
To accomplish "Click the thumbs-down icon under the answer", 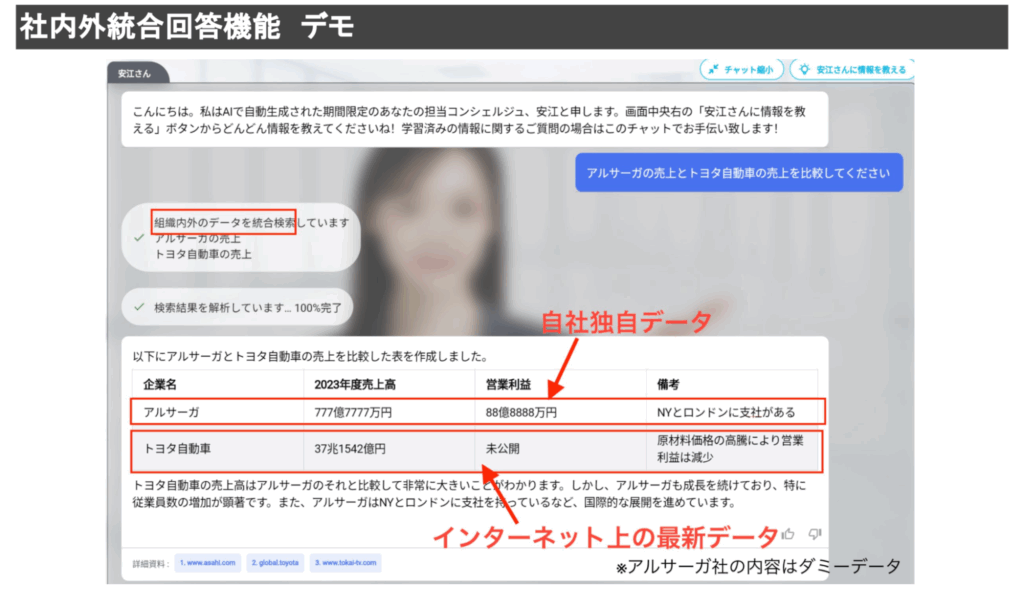I will coord(814,534).
